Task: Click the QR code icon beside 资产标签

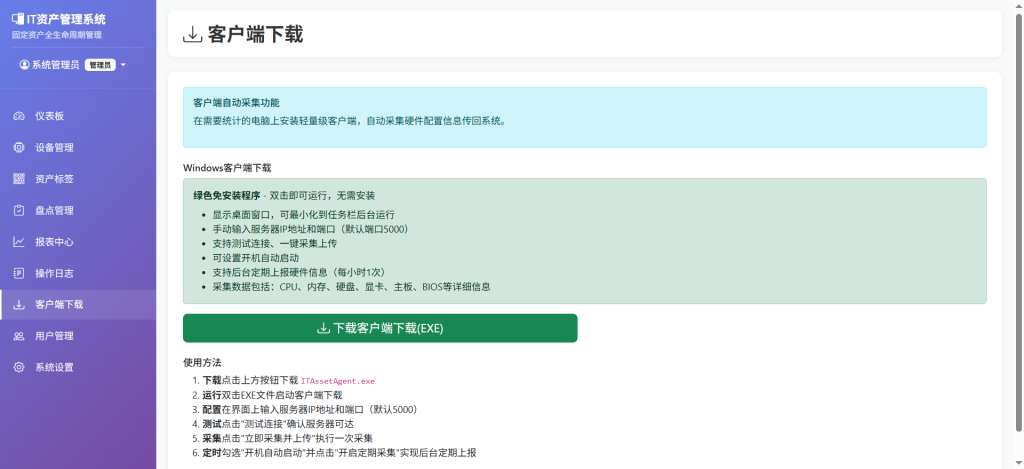Action: [x=19, y=179]
